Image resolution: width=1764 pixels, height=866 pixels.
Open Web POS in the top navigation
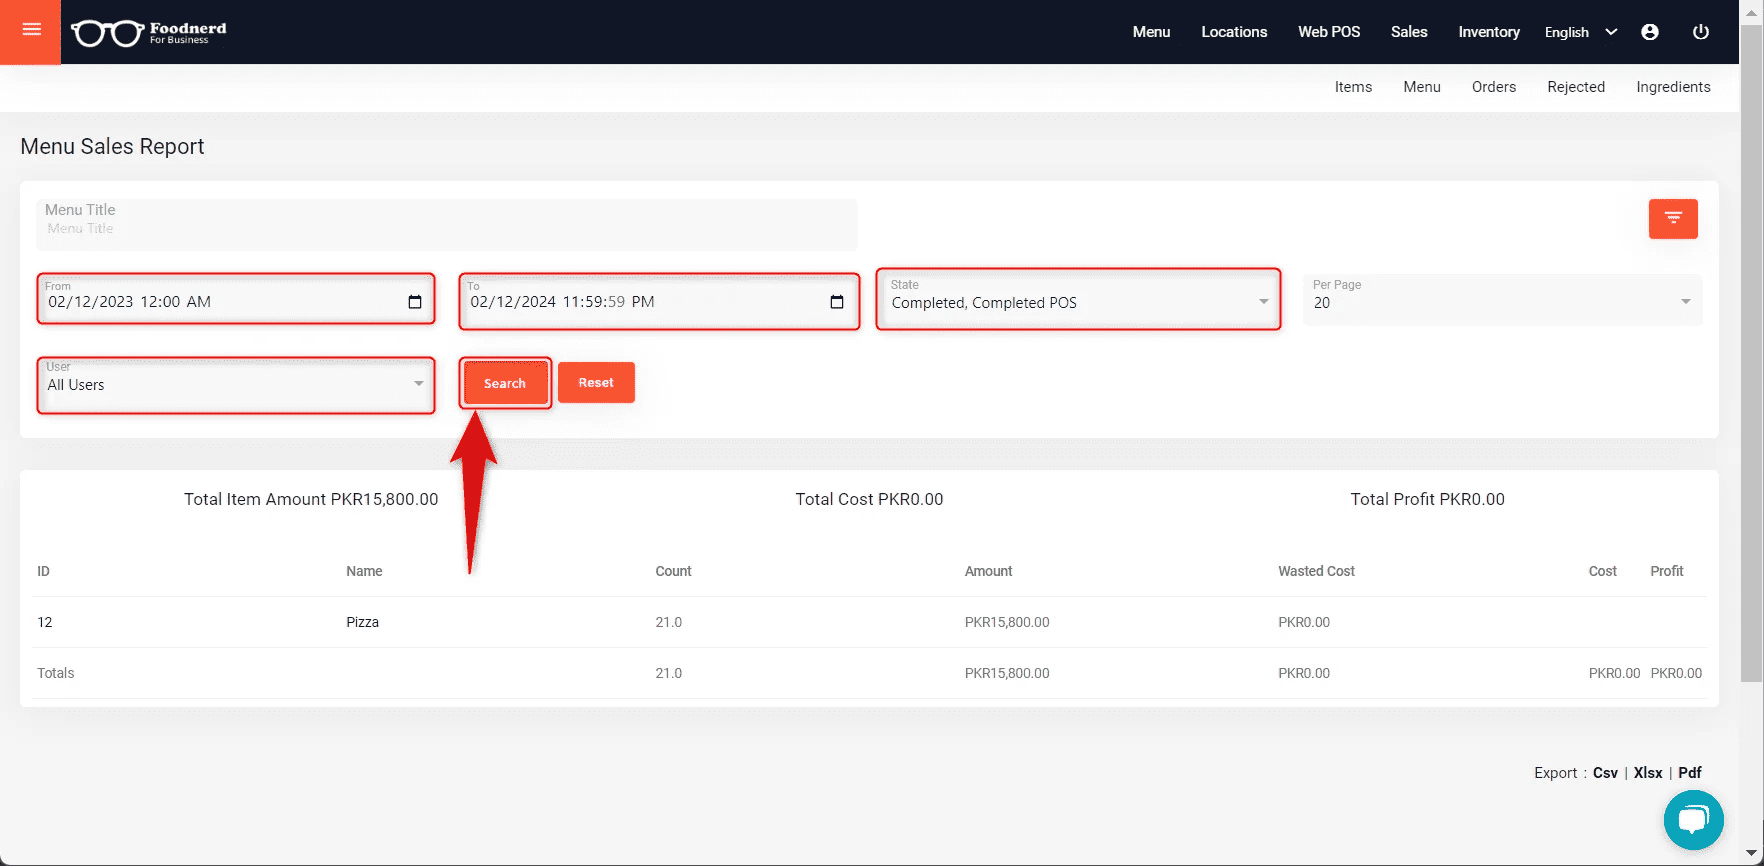[1329, 32]
